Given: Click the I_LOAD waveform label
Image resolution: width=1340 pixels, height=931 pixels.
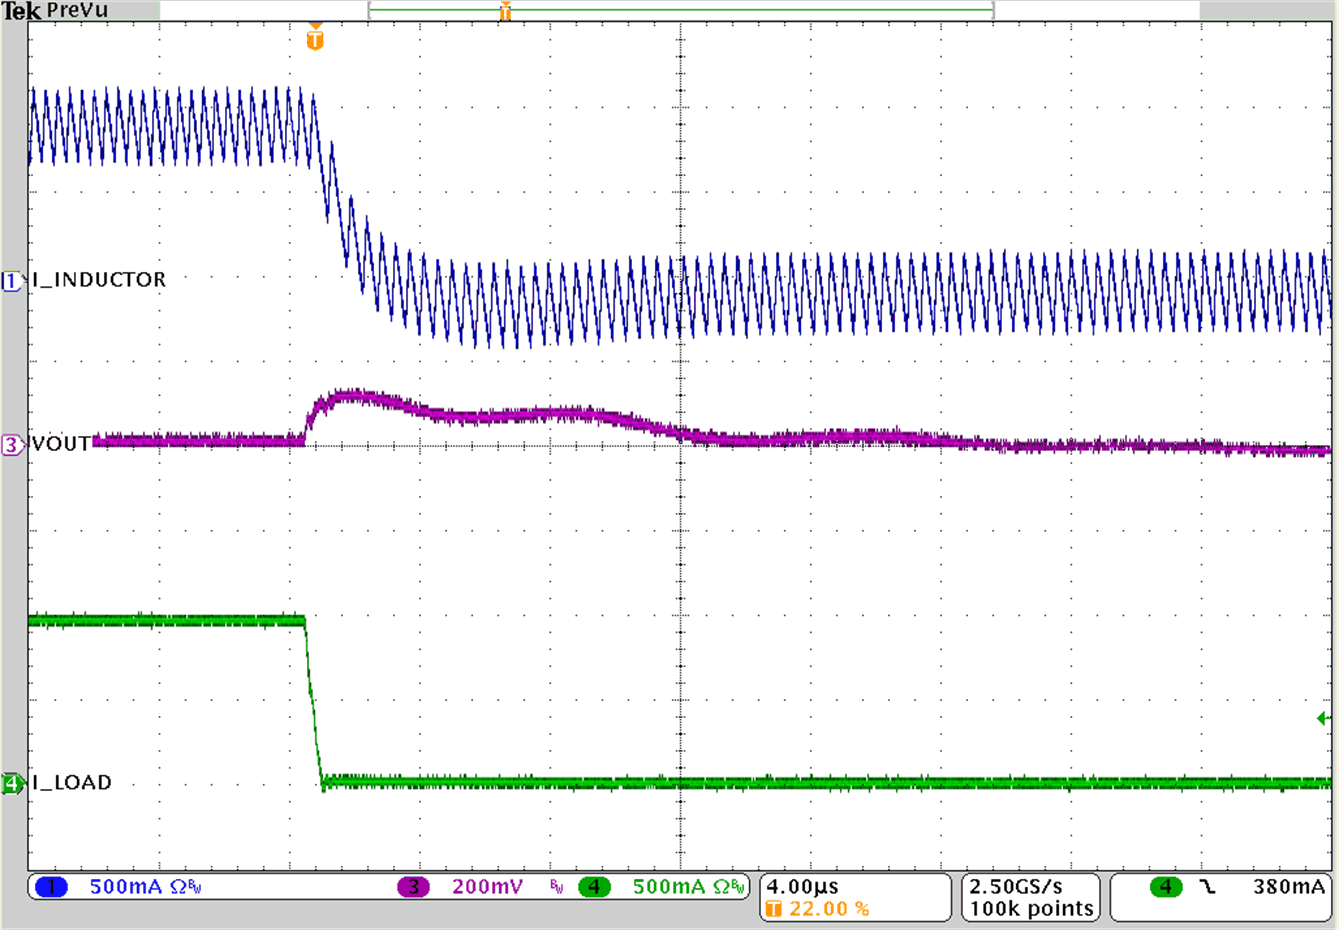Looking at the screenshot, I should [x=72, y=783].
